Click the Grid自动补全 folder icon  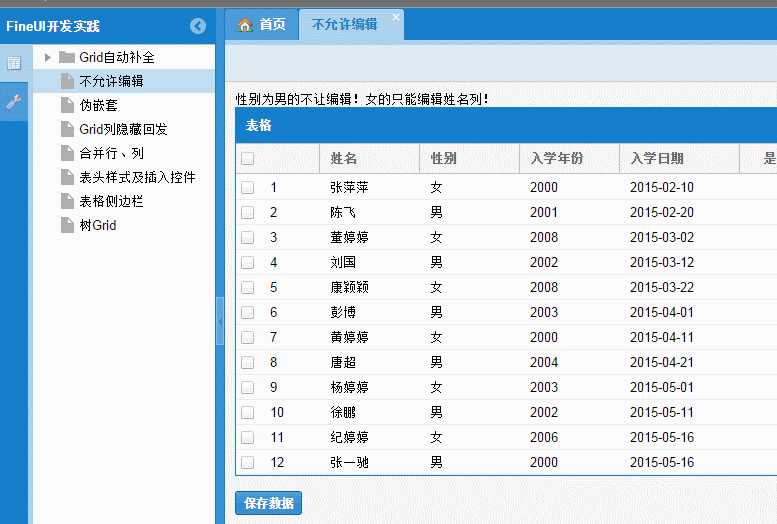tap(67, 58)
